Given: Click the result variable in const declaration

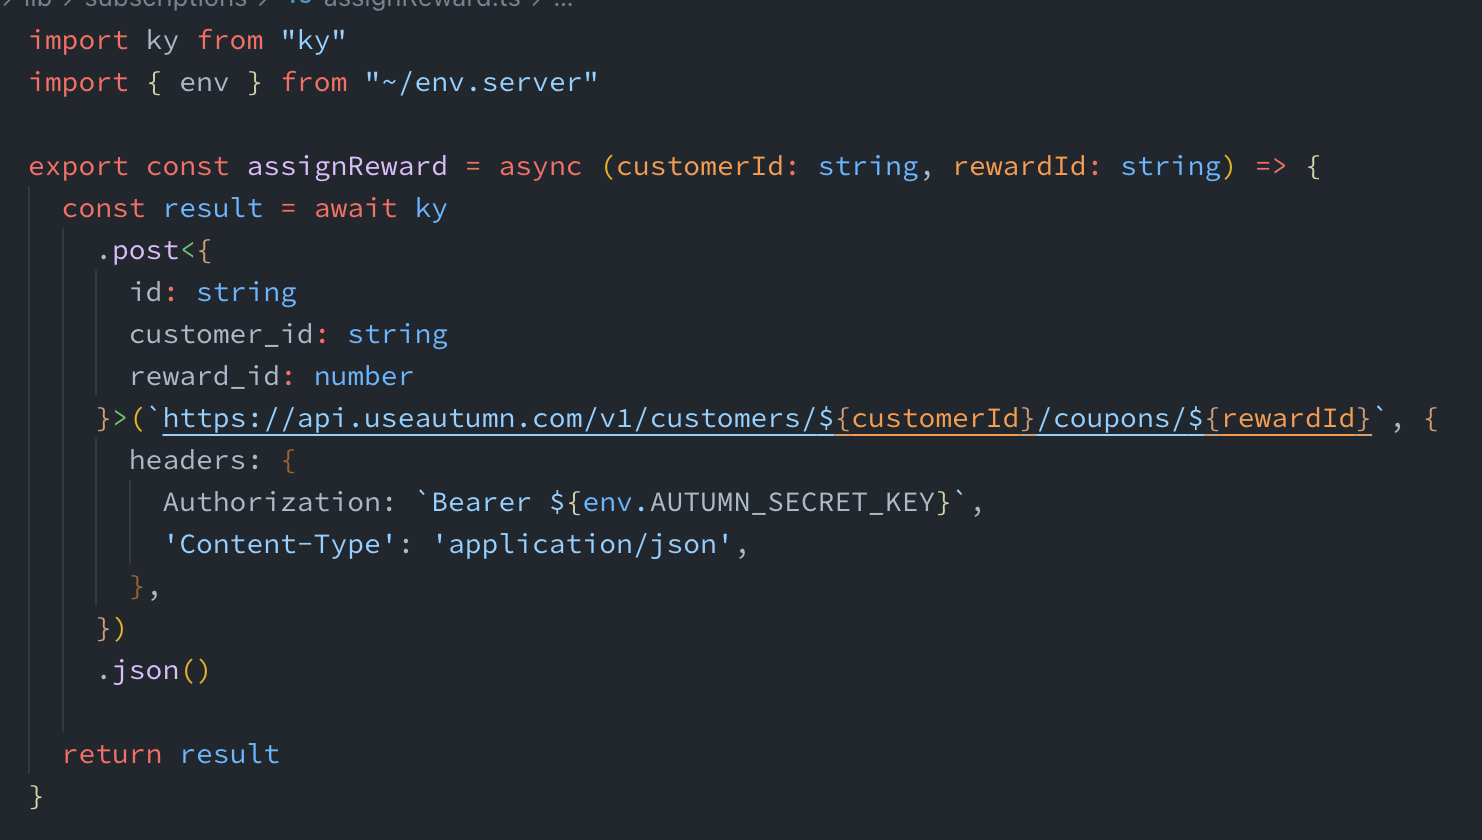Looking at the screenshot, I should [x=212, y=208].
